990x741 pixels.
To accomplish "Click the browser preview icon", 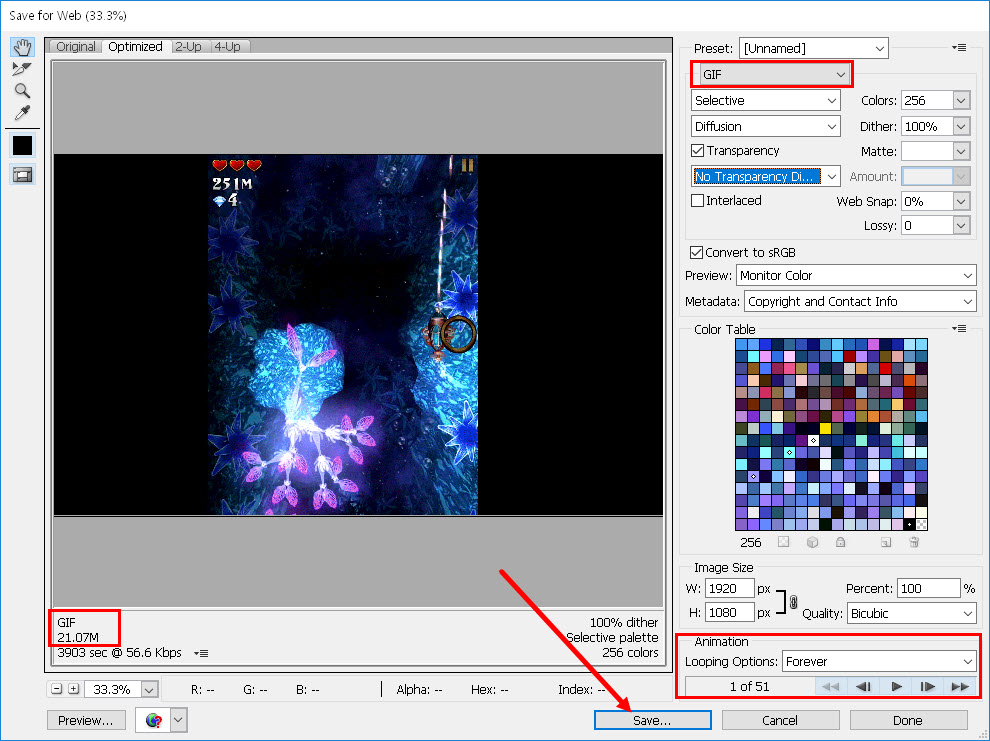I will [153, 720].
